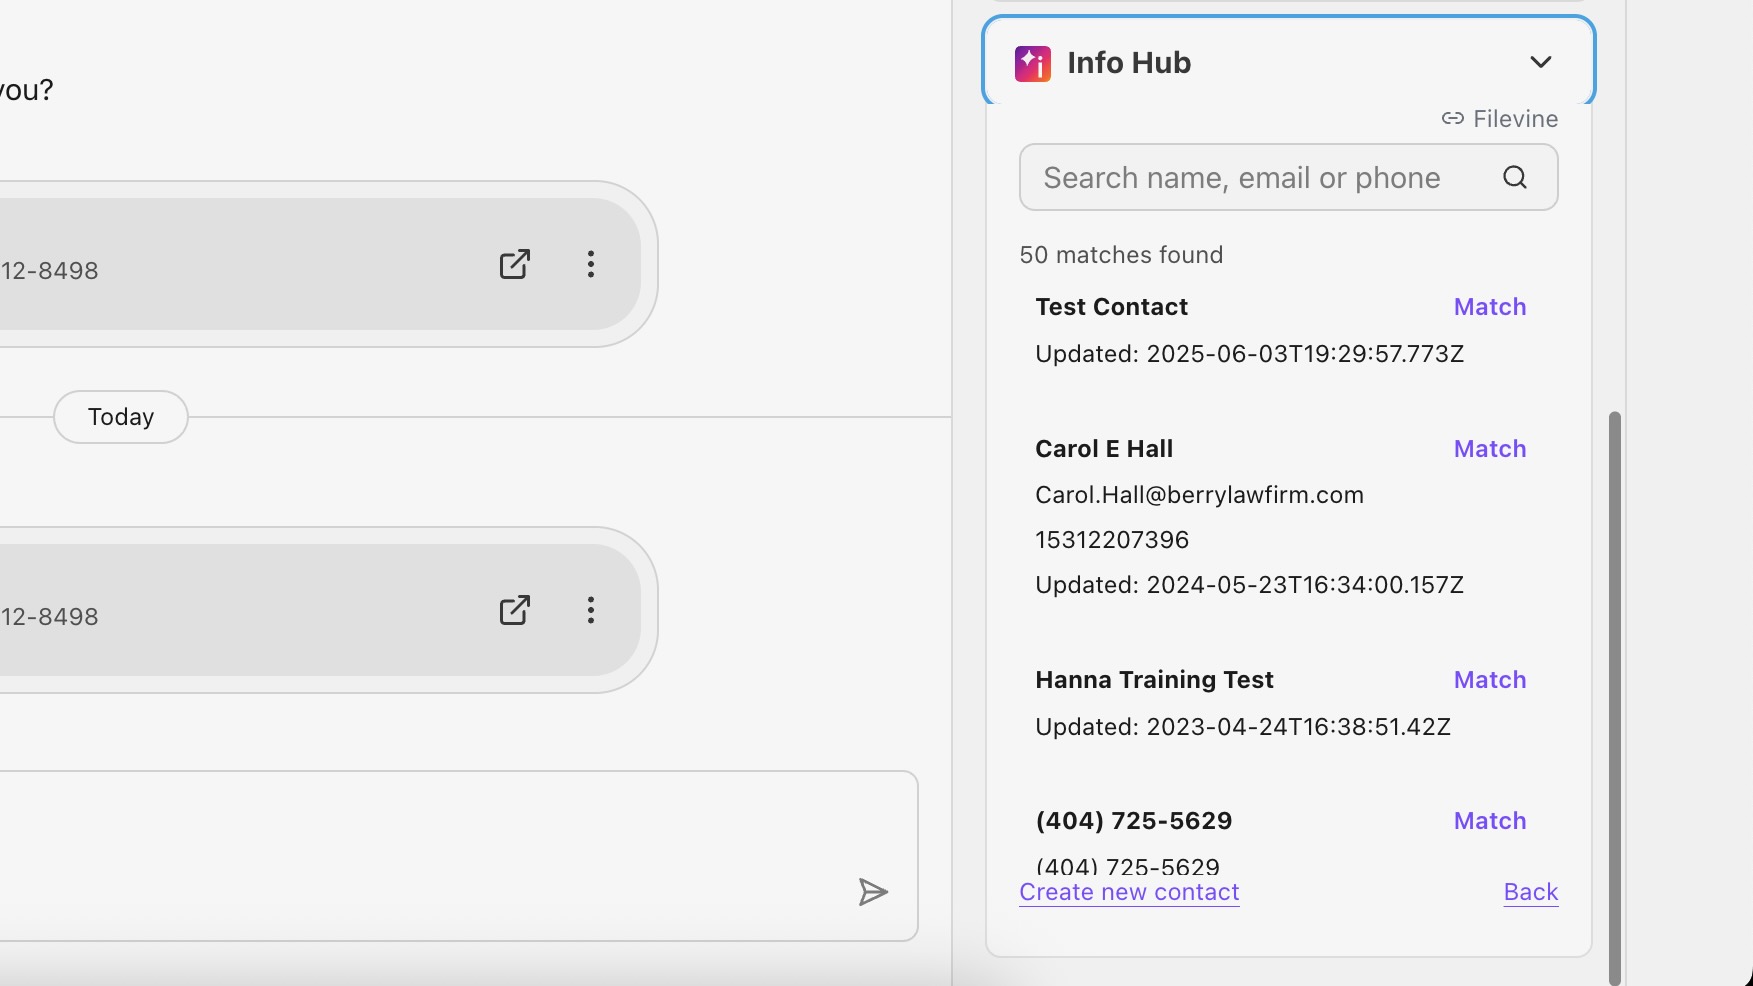
Task: Select the Test Contact name
Action: pos(1111,307)
